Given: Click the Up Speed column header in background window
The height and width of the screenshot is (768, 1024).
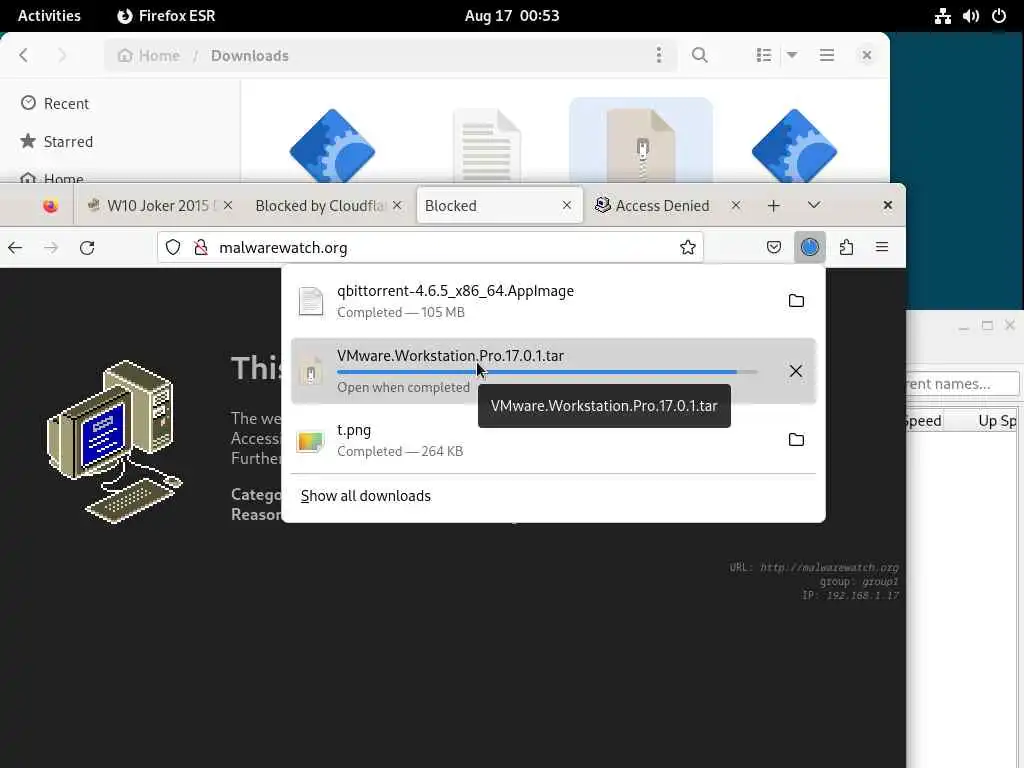Looking at the screenshot, I should click(997, 421).
